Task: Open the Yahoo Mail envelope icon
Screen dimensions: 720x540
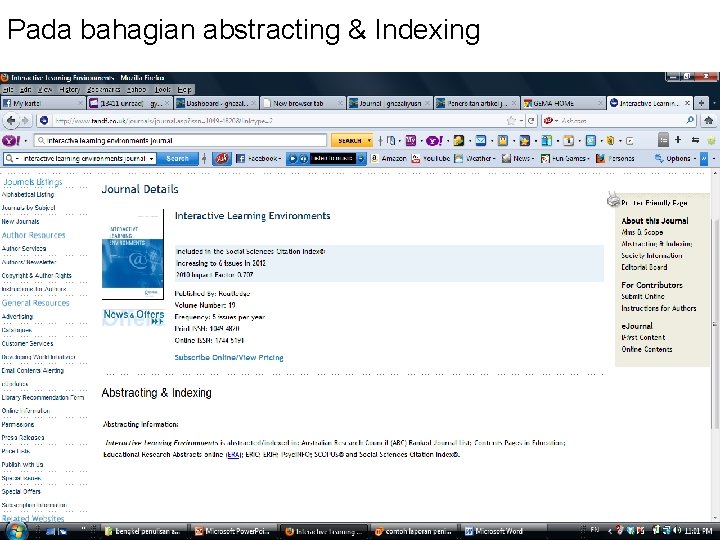Action: [480, 141]
